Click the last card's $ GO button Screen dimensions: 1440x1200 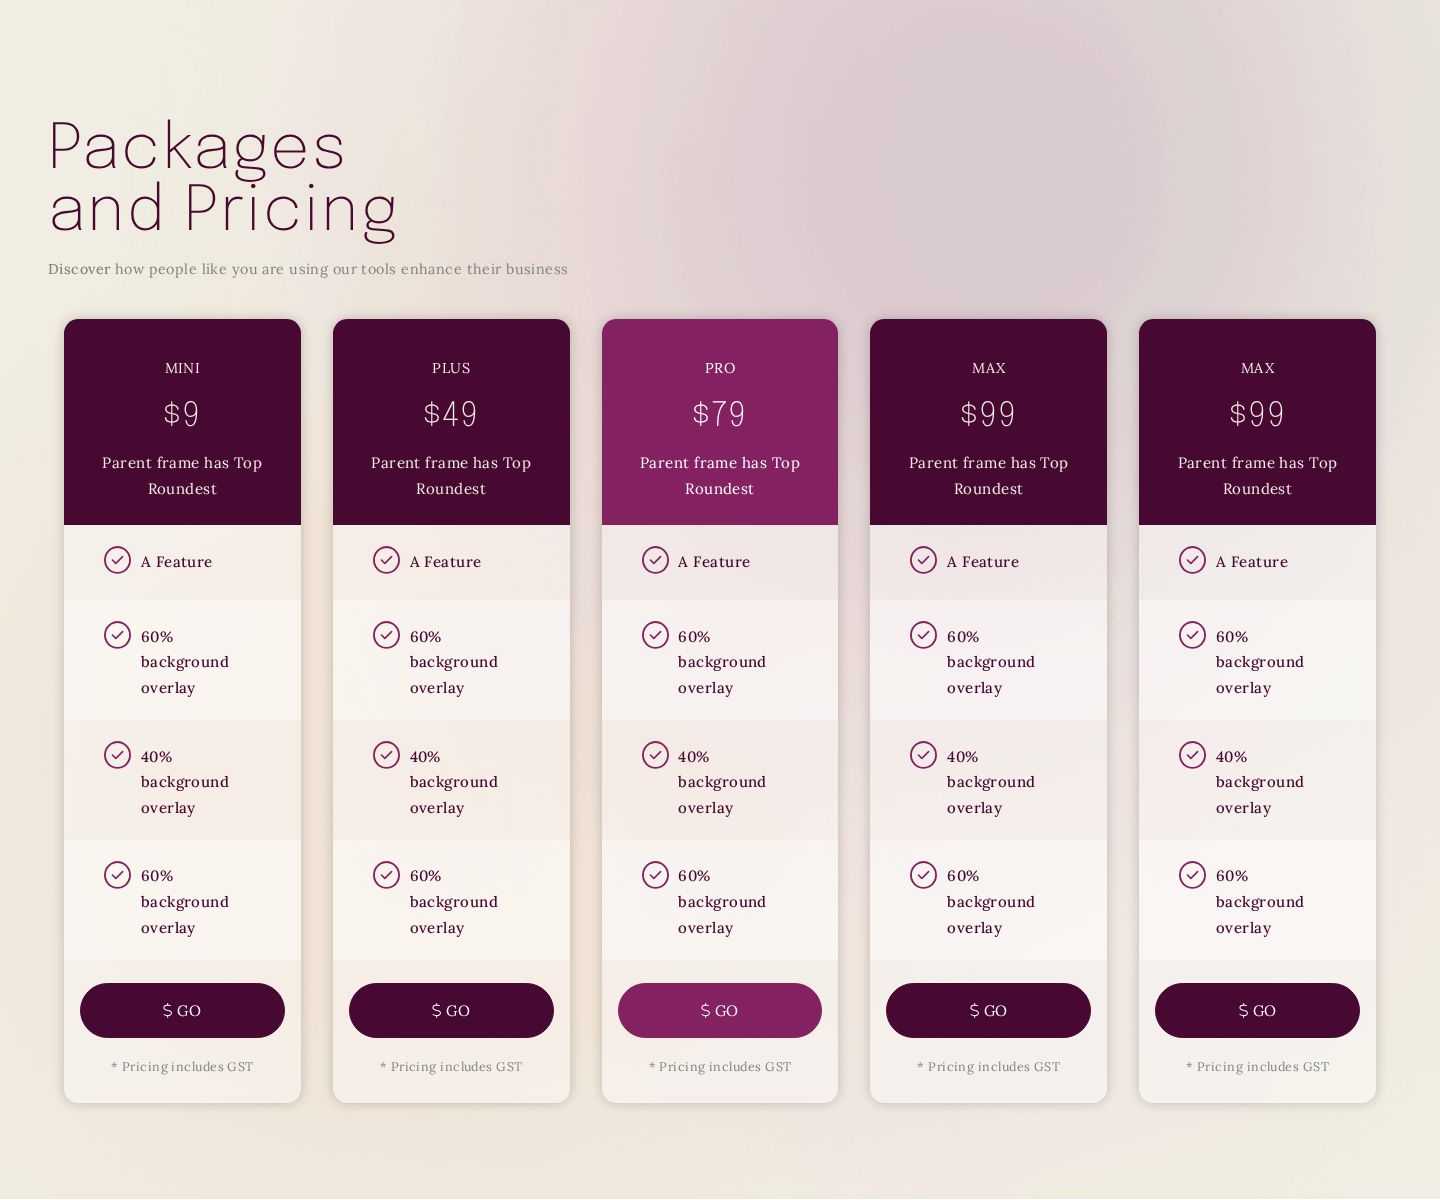pos(1257,1010)
